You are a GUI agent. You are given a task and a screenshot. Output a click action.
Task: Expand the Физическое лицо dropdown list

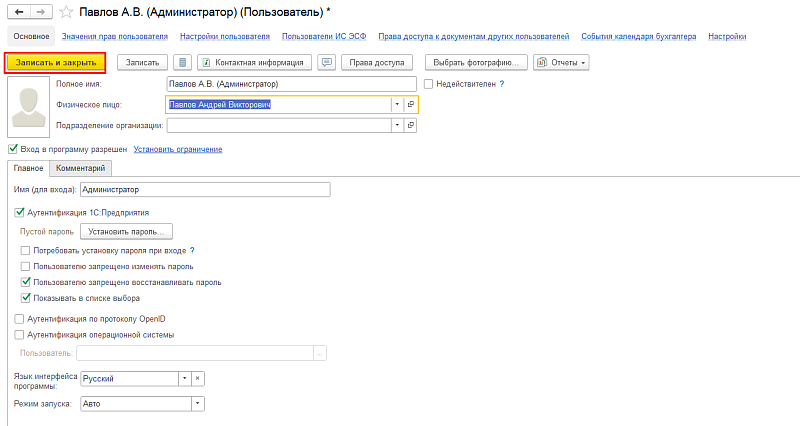(397, 104)
